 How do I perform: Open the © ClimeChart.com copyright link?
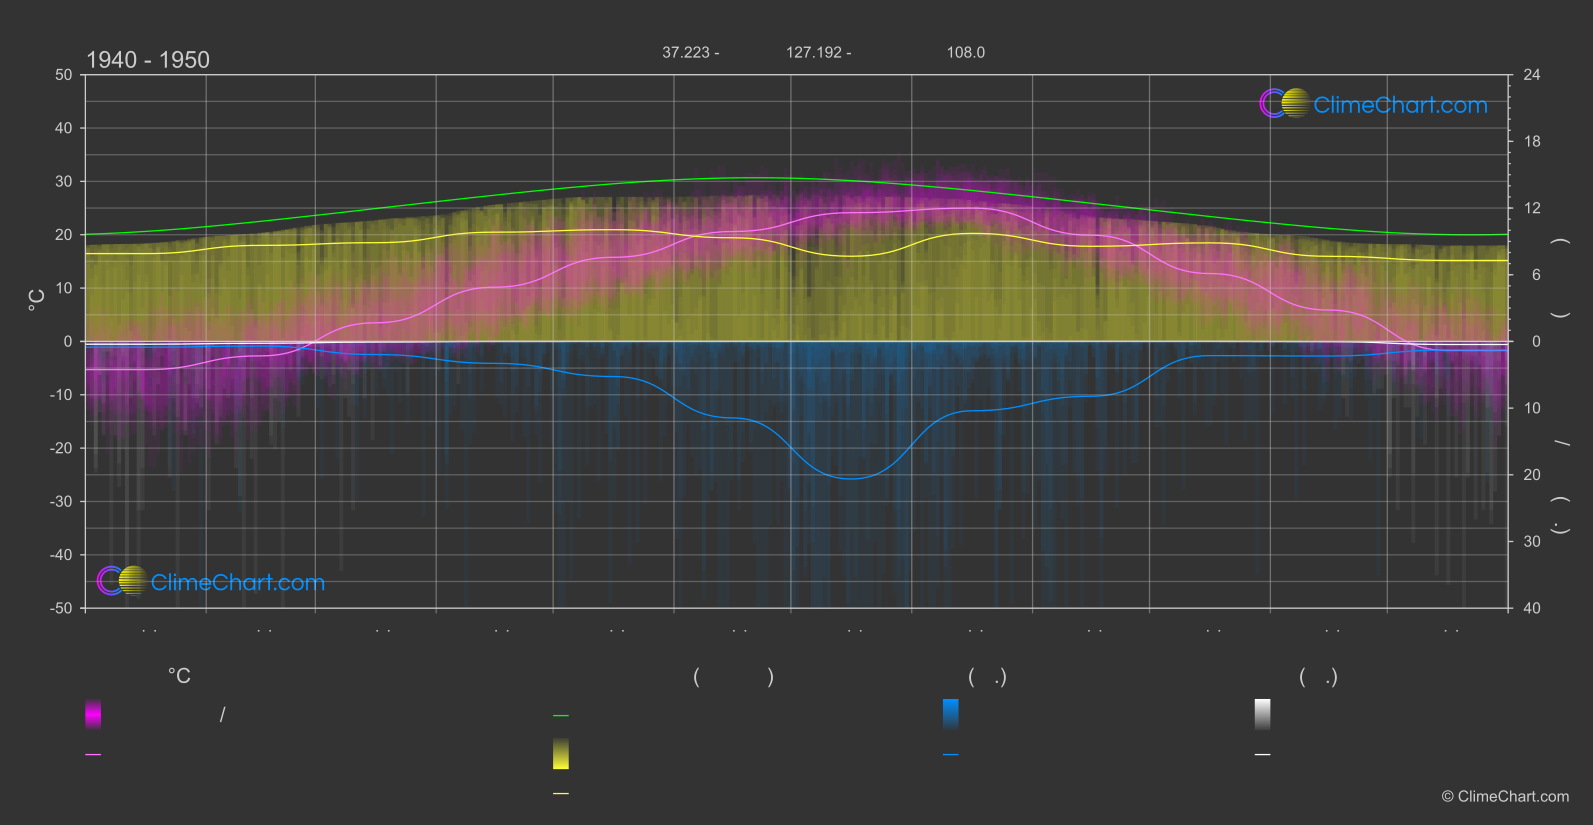coord(1505,796)
